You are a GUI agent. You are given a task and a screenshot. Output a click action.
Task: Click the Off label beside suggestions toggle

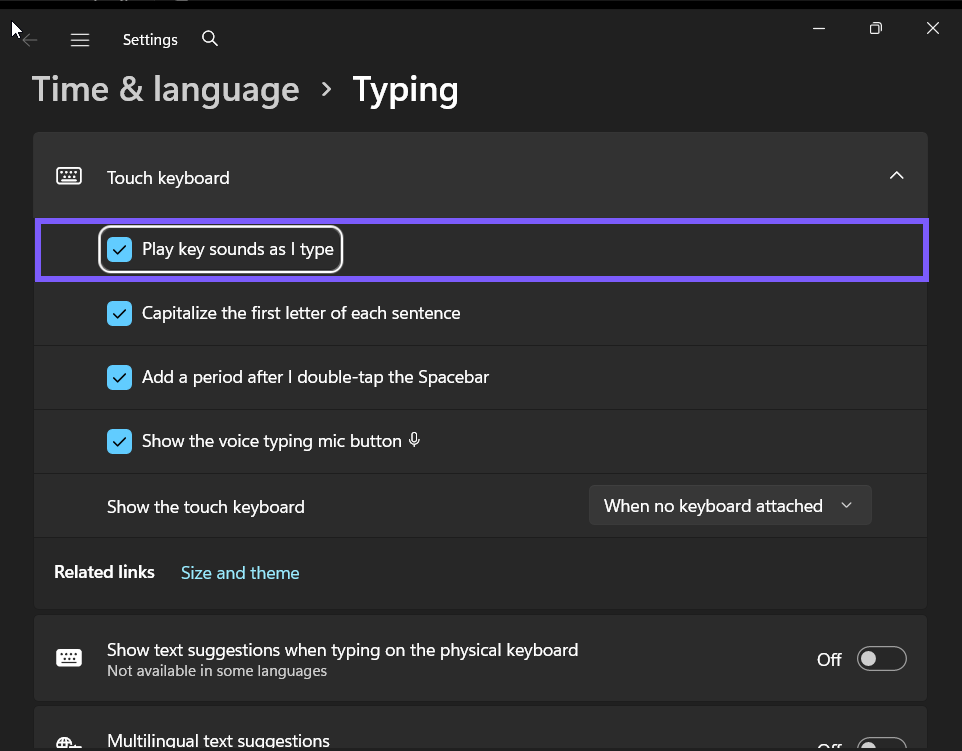coord(829,660)
